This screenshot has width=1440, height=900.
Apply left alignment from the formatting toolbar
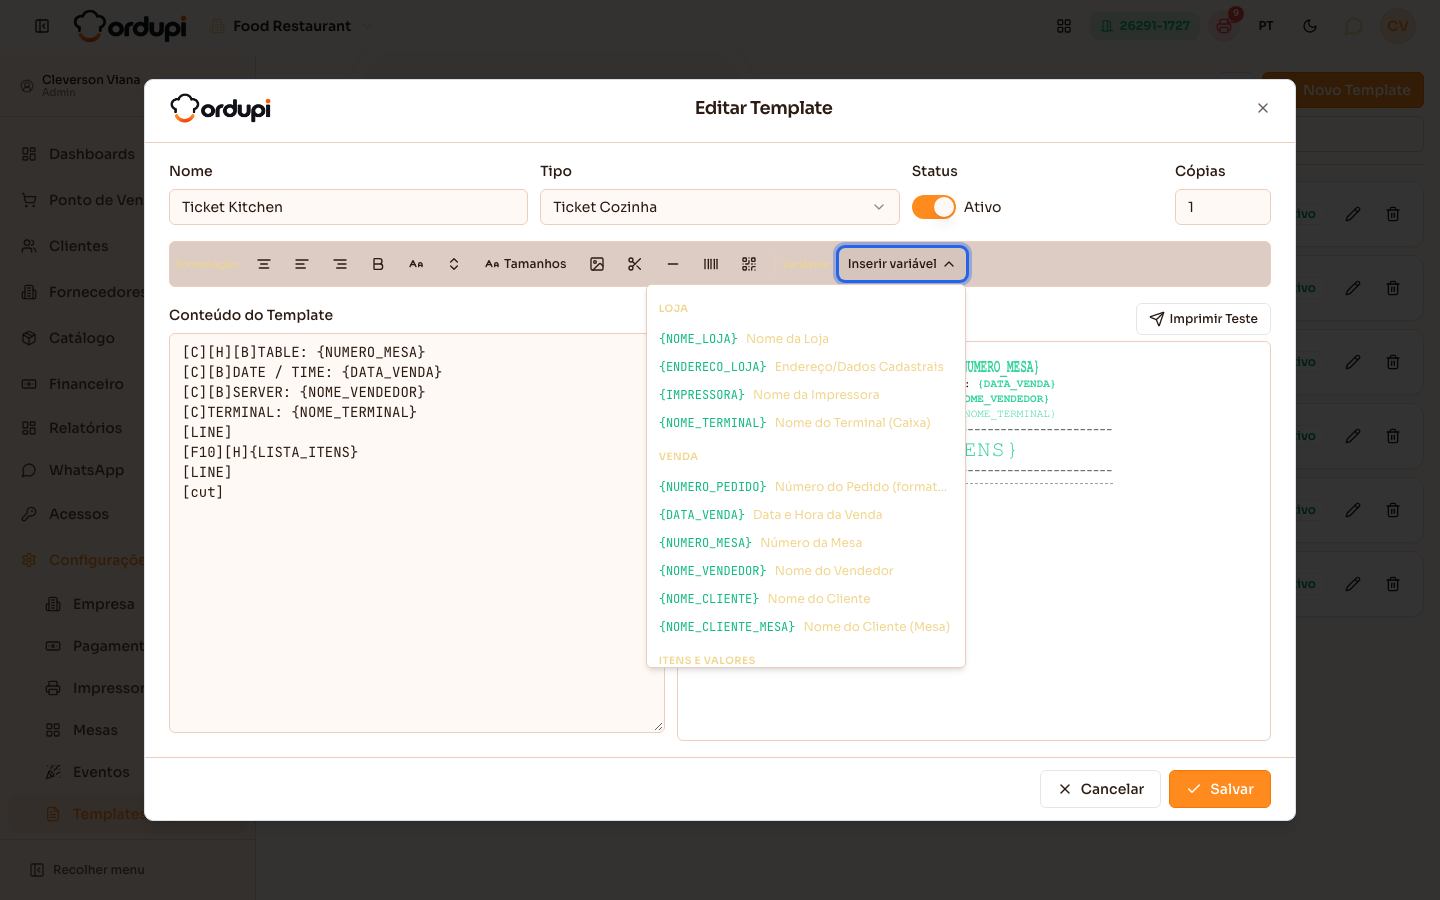click(x=301, y=264)
